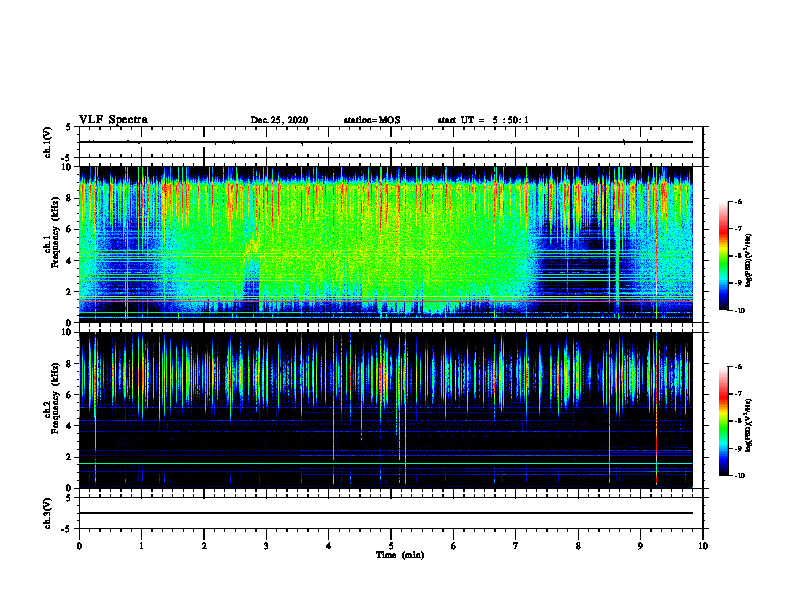Click the "-6" tick on ch.1 colorbar

pyautogui.click(x=738, y=201)
